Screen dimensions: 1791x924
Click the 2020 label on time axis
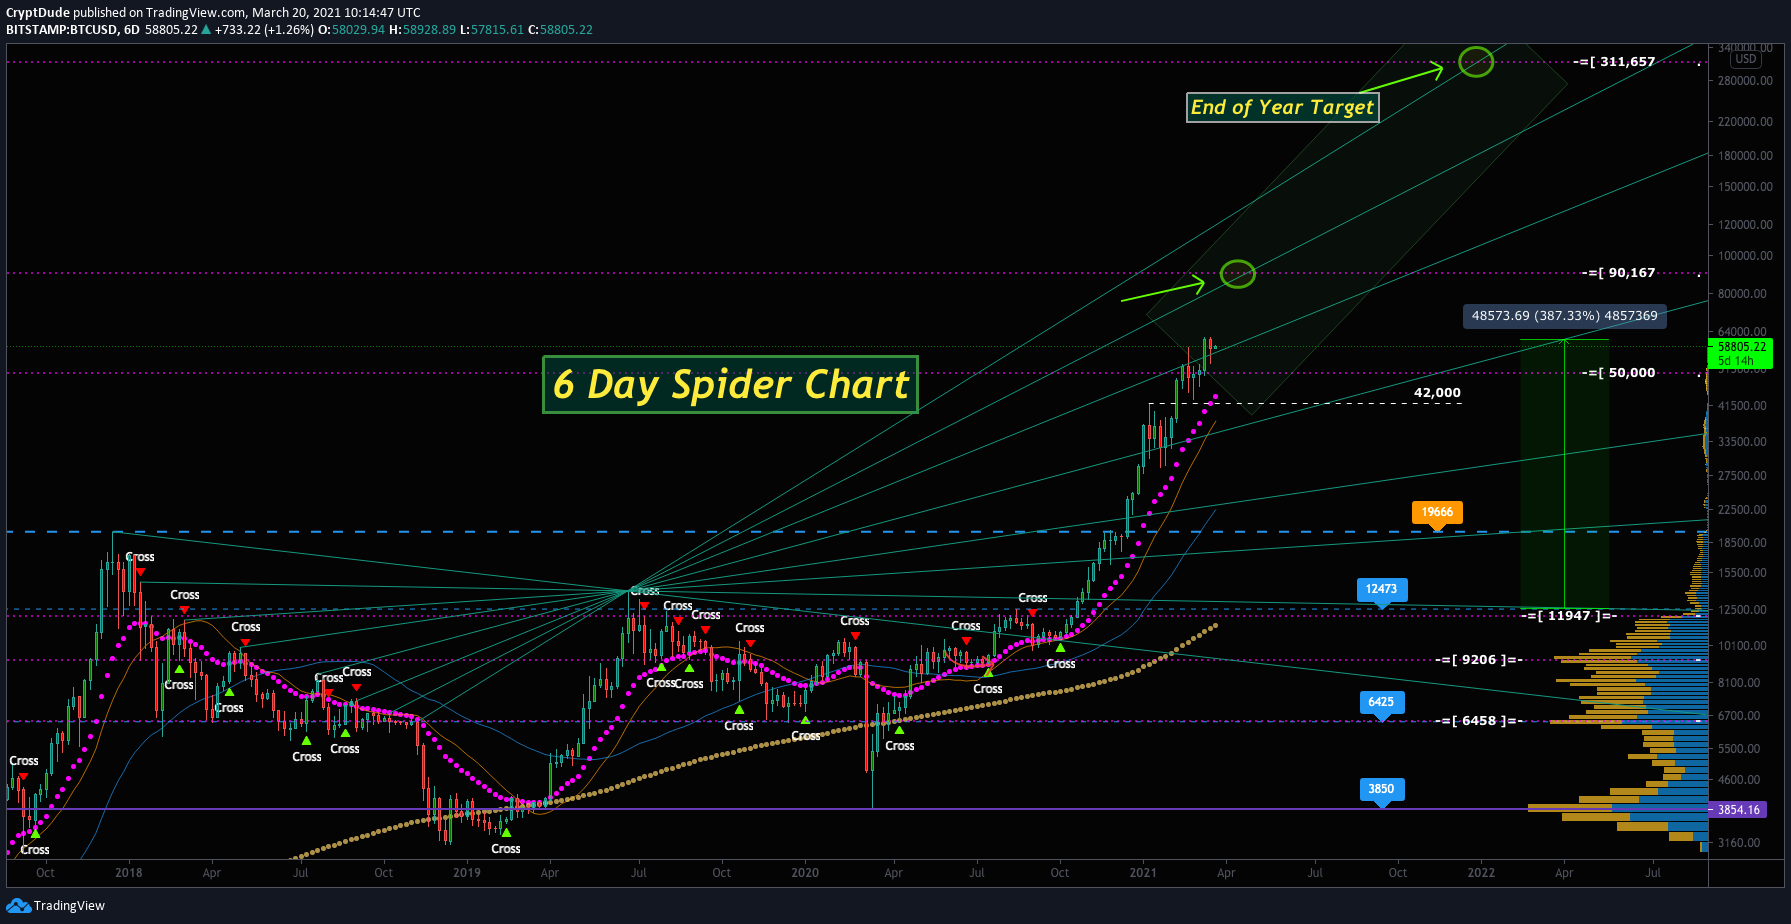[805, 873]
